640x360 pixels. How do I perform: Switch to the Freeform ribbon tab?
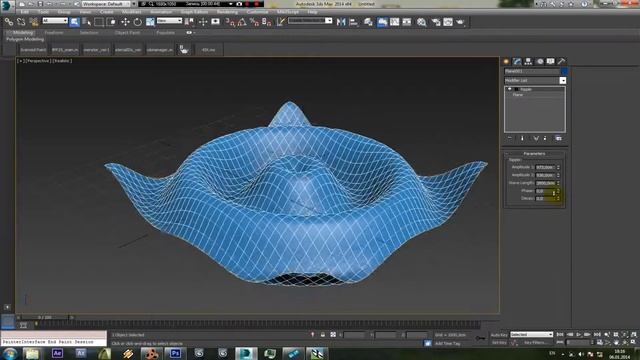coord(54,33)
